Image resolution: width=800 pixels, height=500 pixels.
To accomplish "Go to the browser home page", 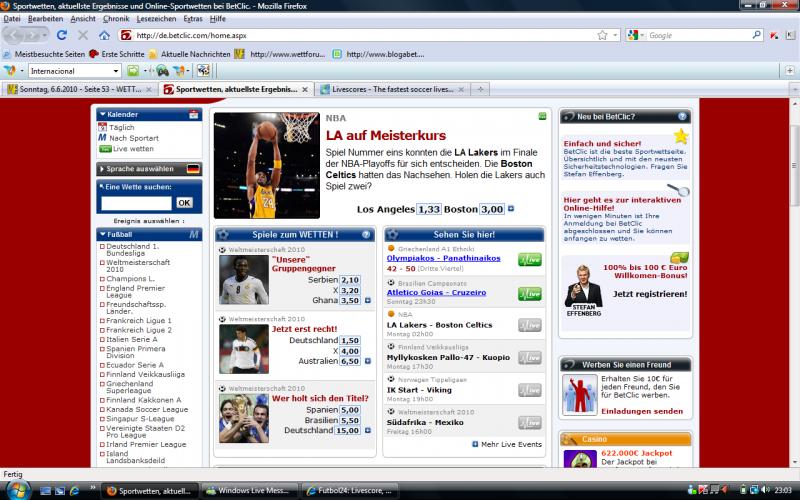I will tap(105, 35).
